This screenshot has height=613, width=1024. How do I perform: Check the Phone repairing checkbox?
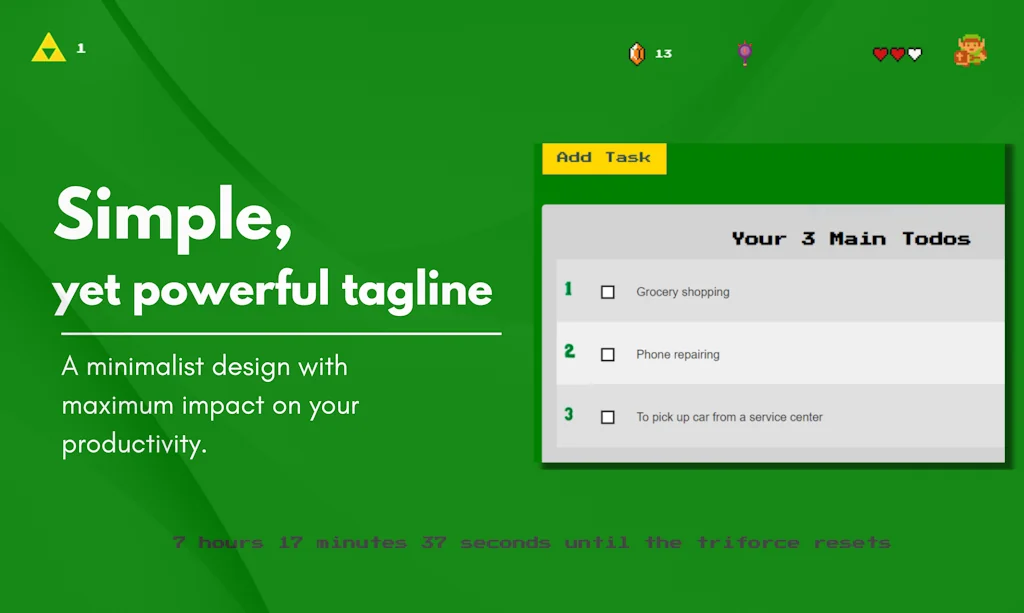point(607,354)
